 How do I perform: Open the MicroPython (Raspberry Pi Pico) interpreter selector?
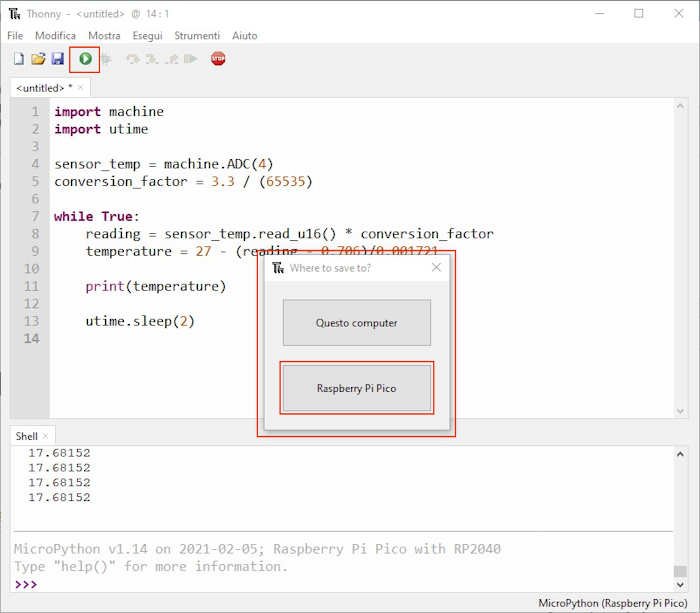[613, 603]
